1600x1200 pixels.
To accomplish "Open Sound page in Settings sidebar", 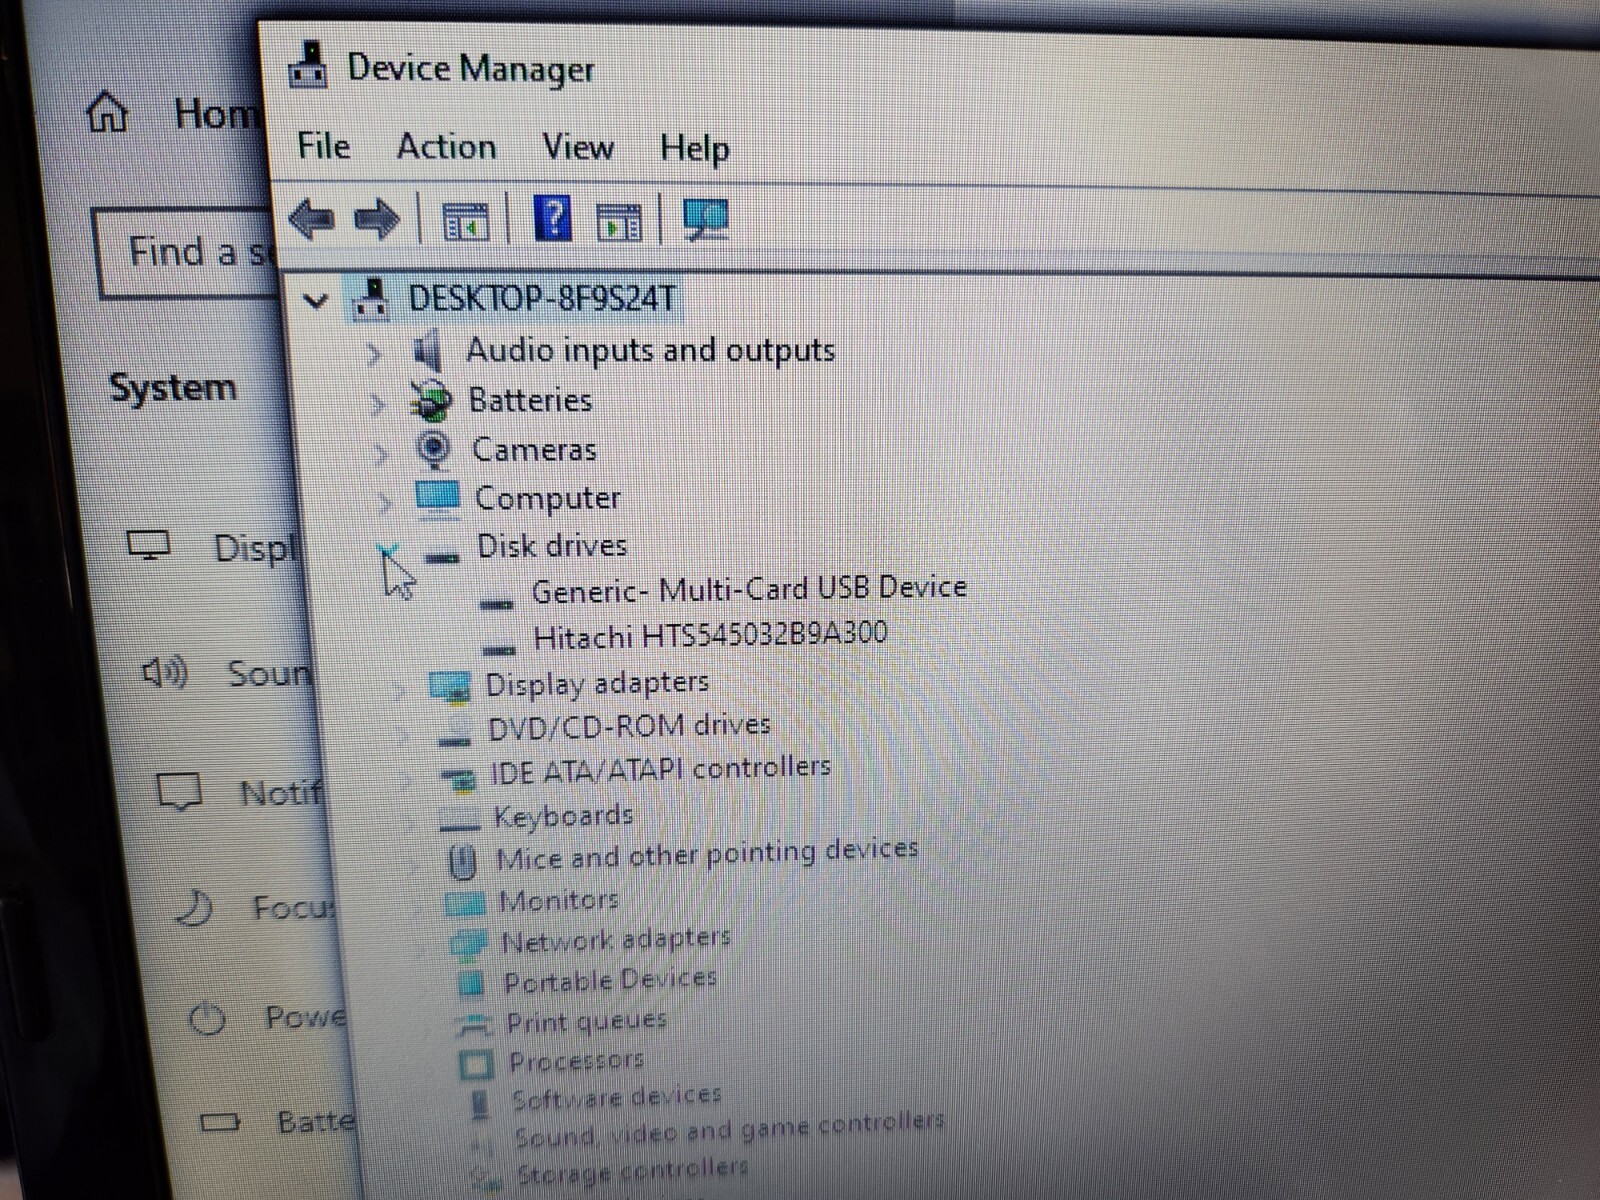I will pos(227,672).
